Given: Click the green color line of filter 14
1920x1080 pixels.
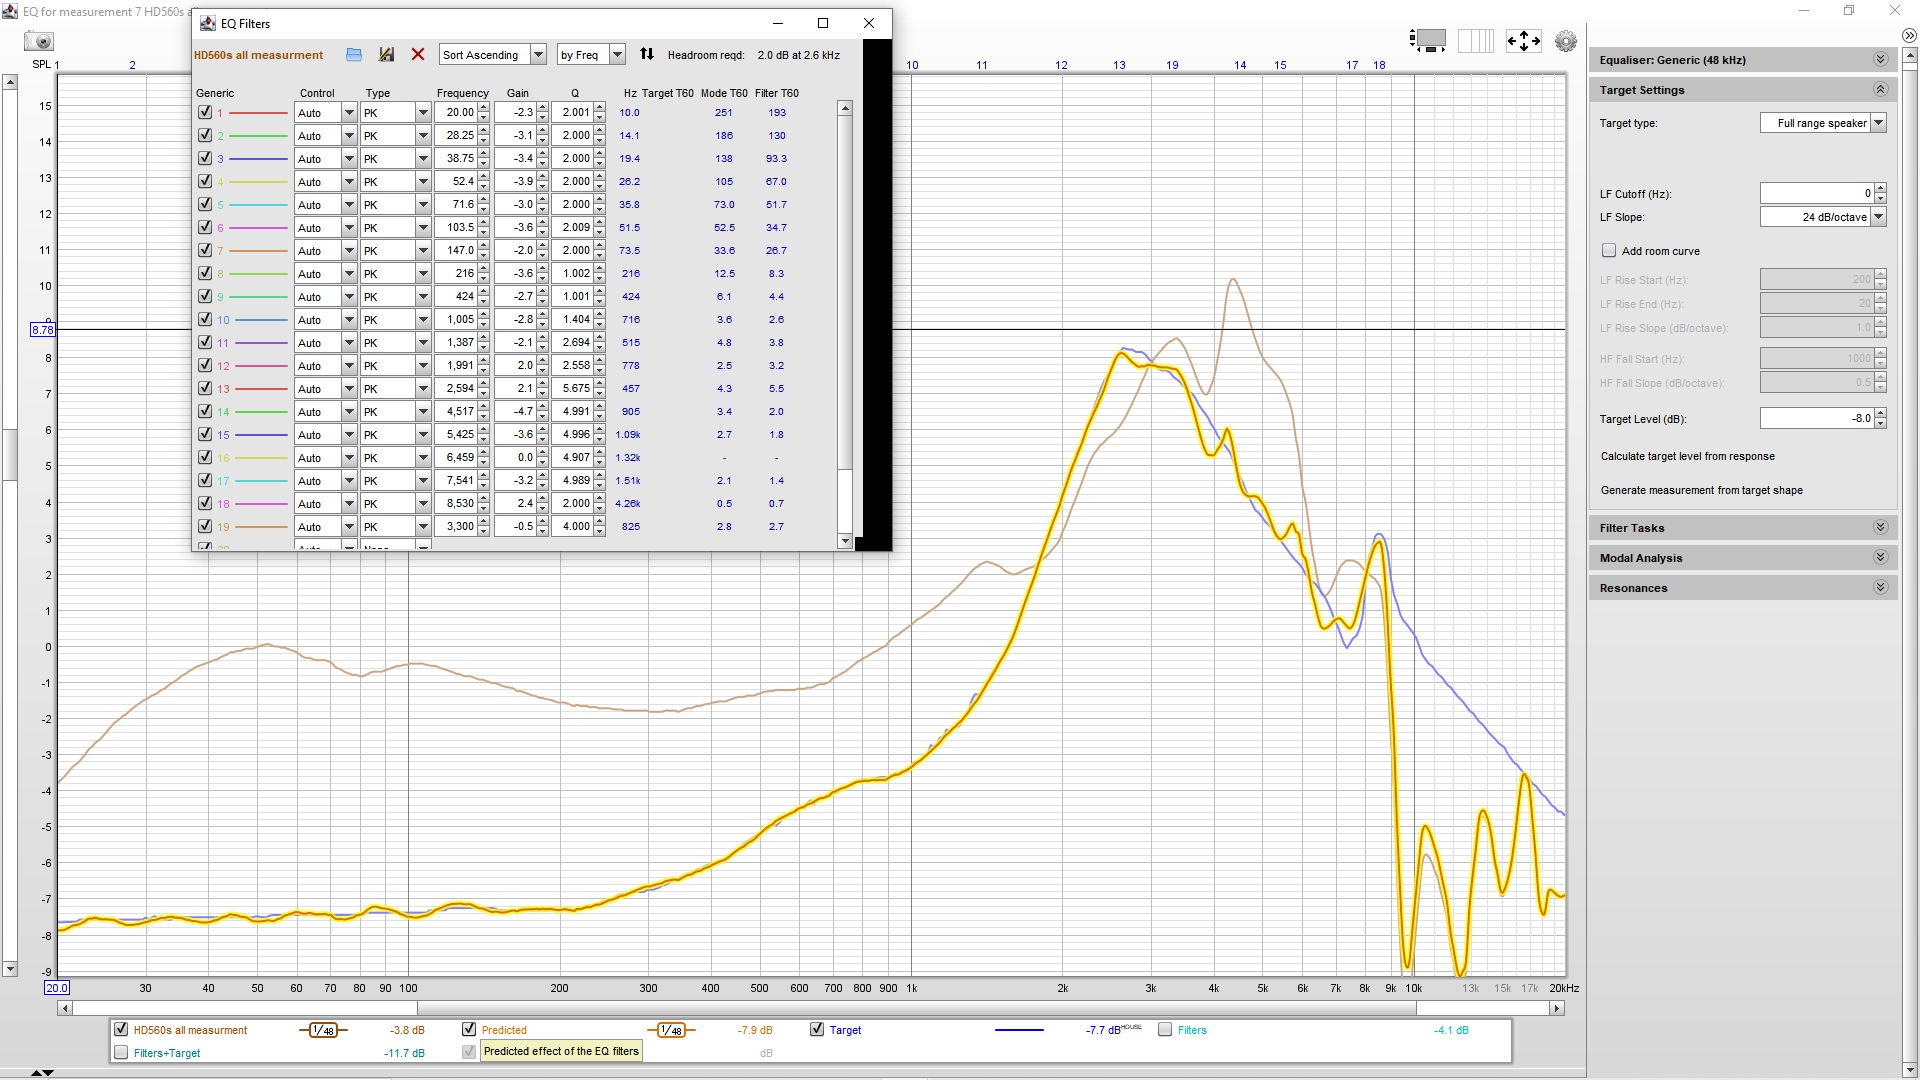Looking at the screenshot, I should (260, 412).
